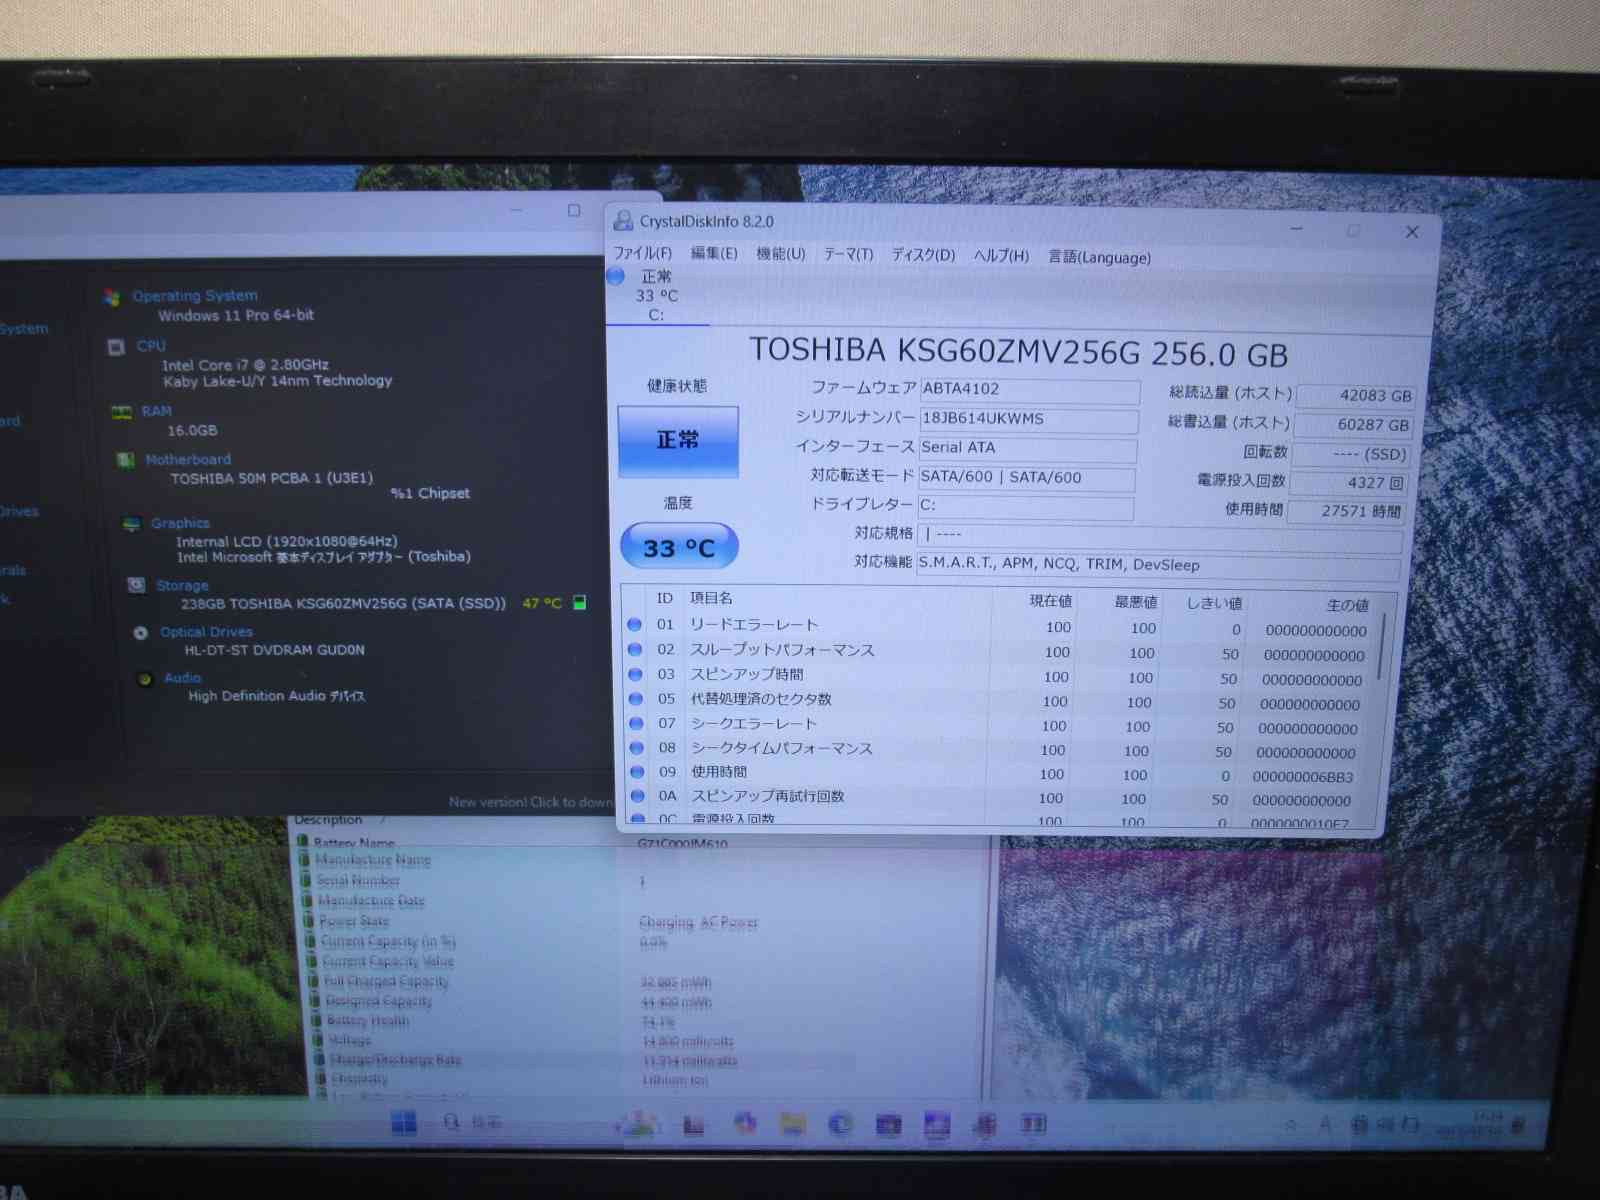Click the CPU chip icon in Speccy
The width and height of the screenshot is (1600, 1200).
[116, 347]
